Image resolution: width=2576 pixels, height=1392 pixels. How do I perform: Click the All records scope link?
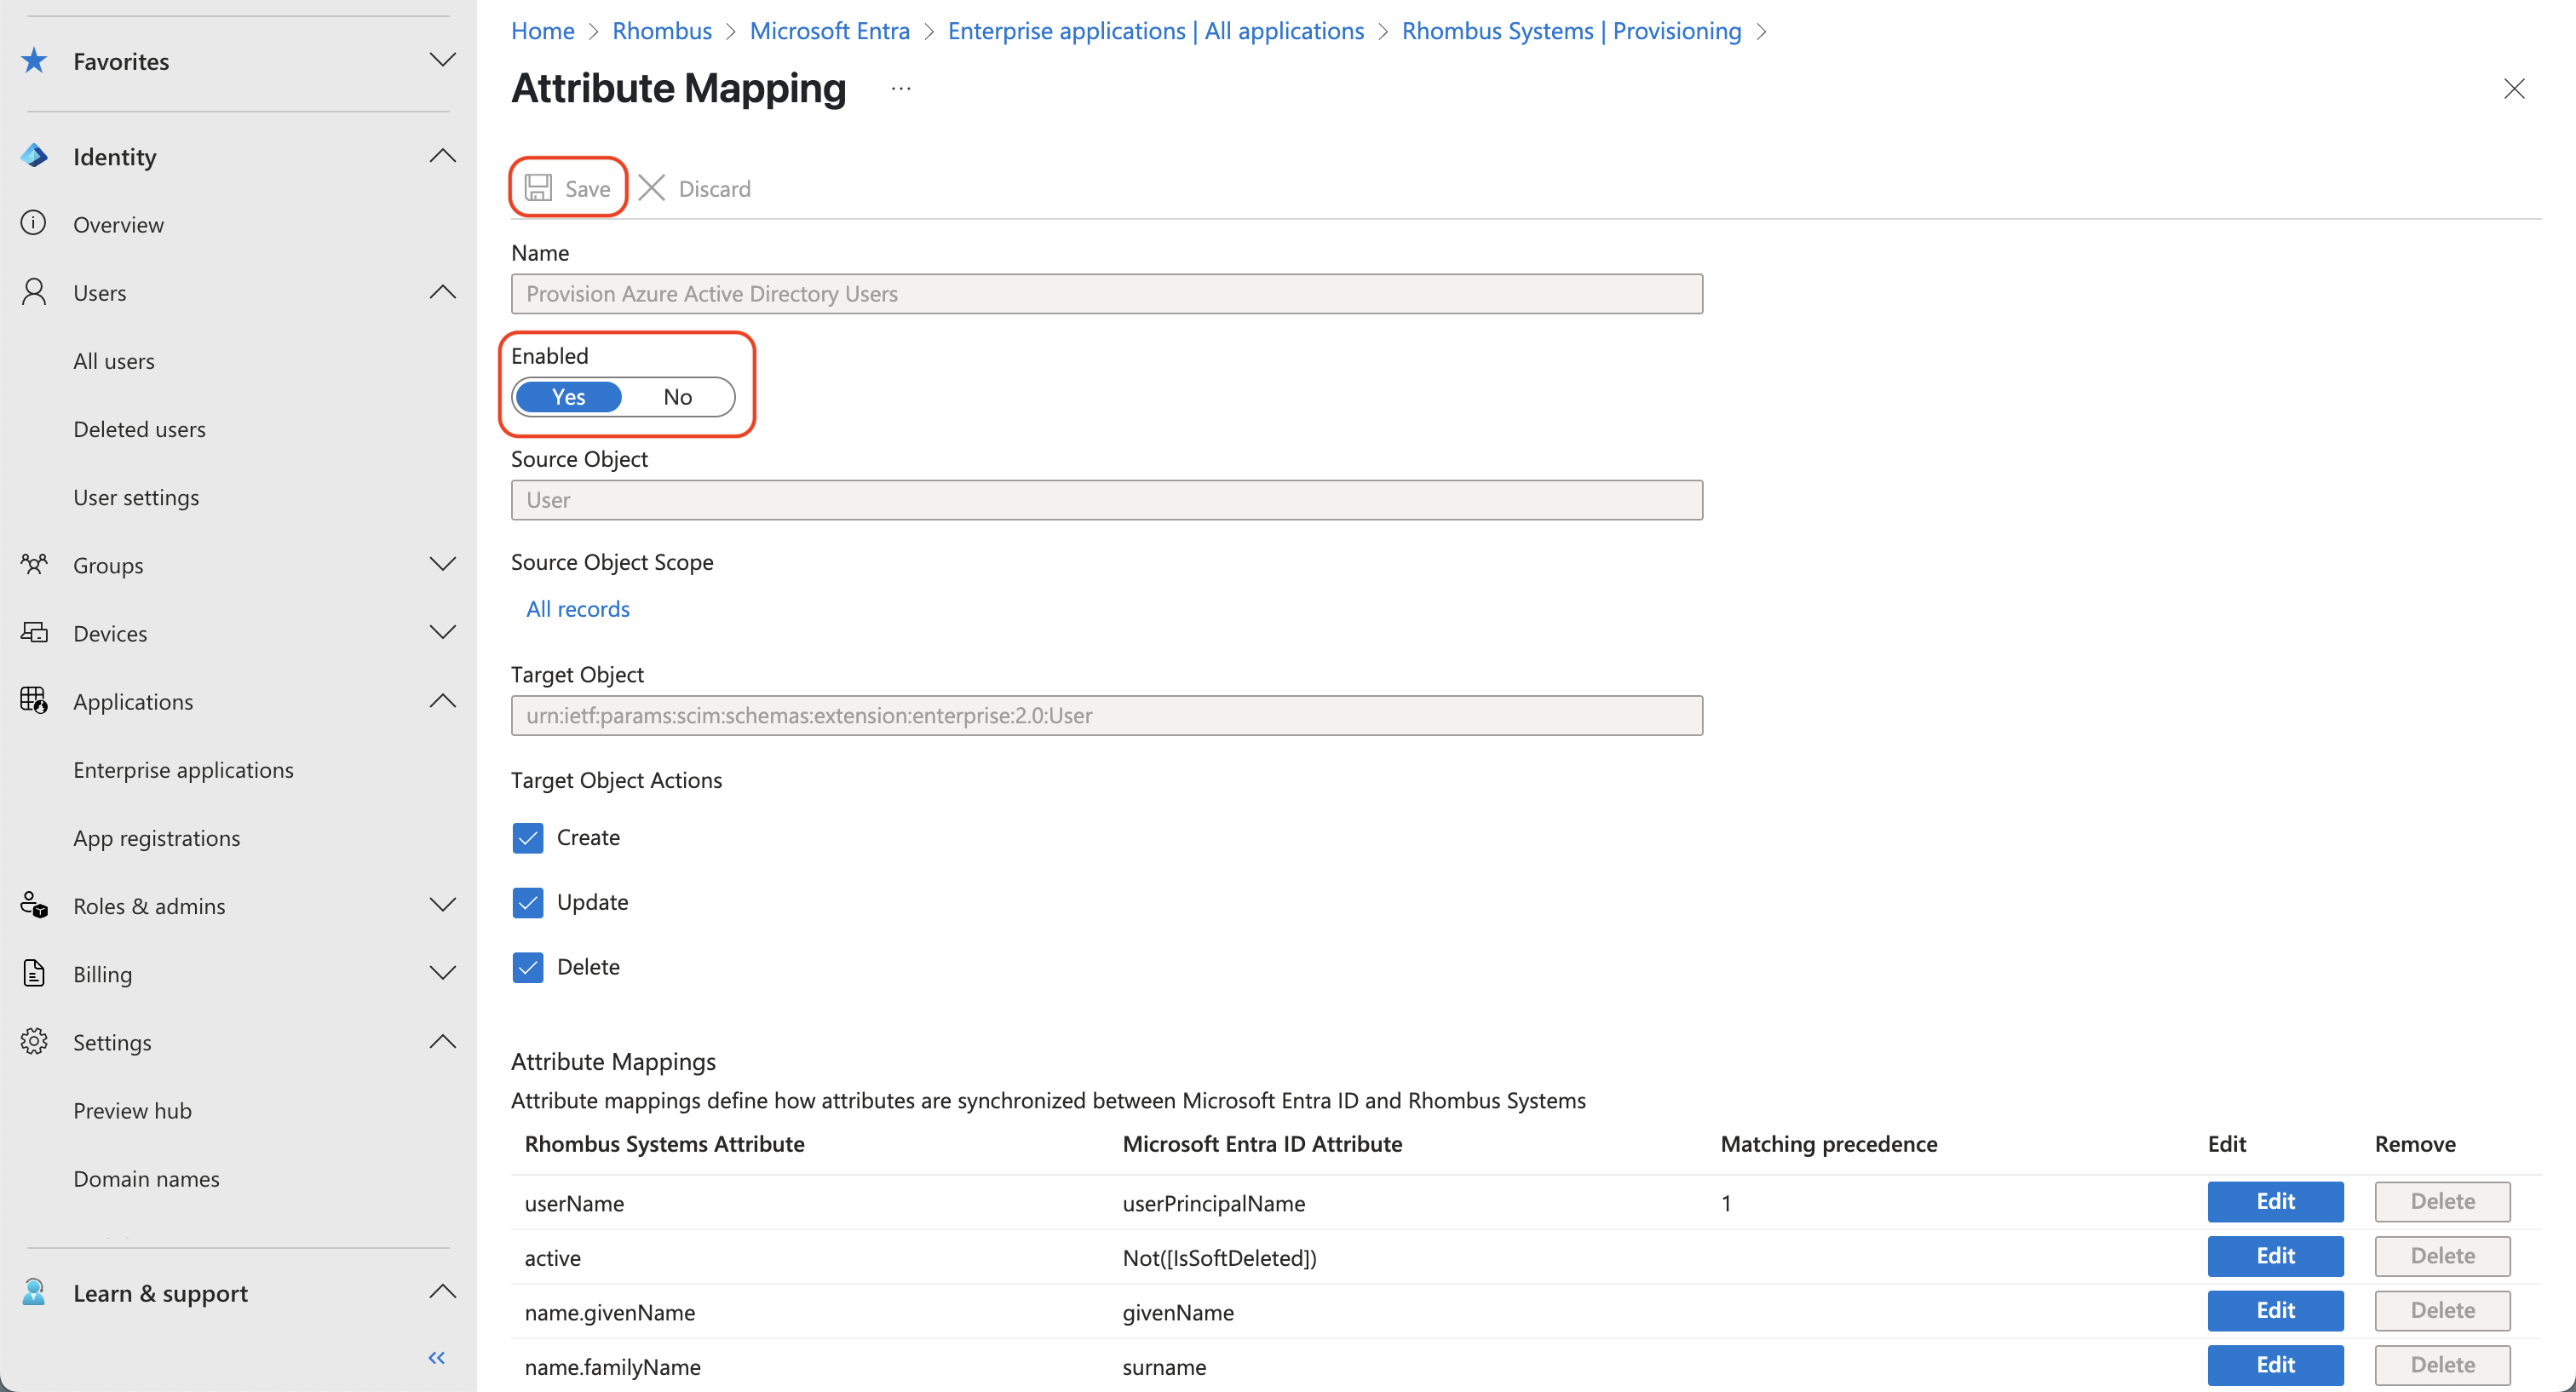(578, 609)
